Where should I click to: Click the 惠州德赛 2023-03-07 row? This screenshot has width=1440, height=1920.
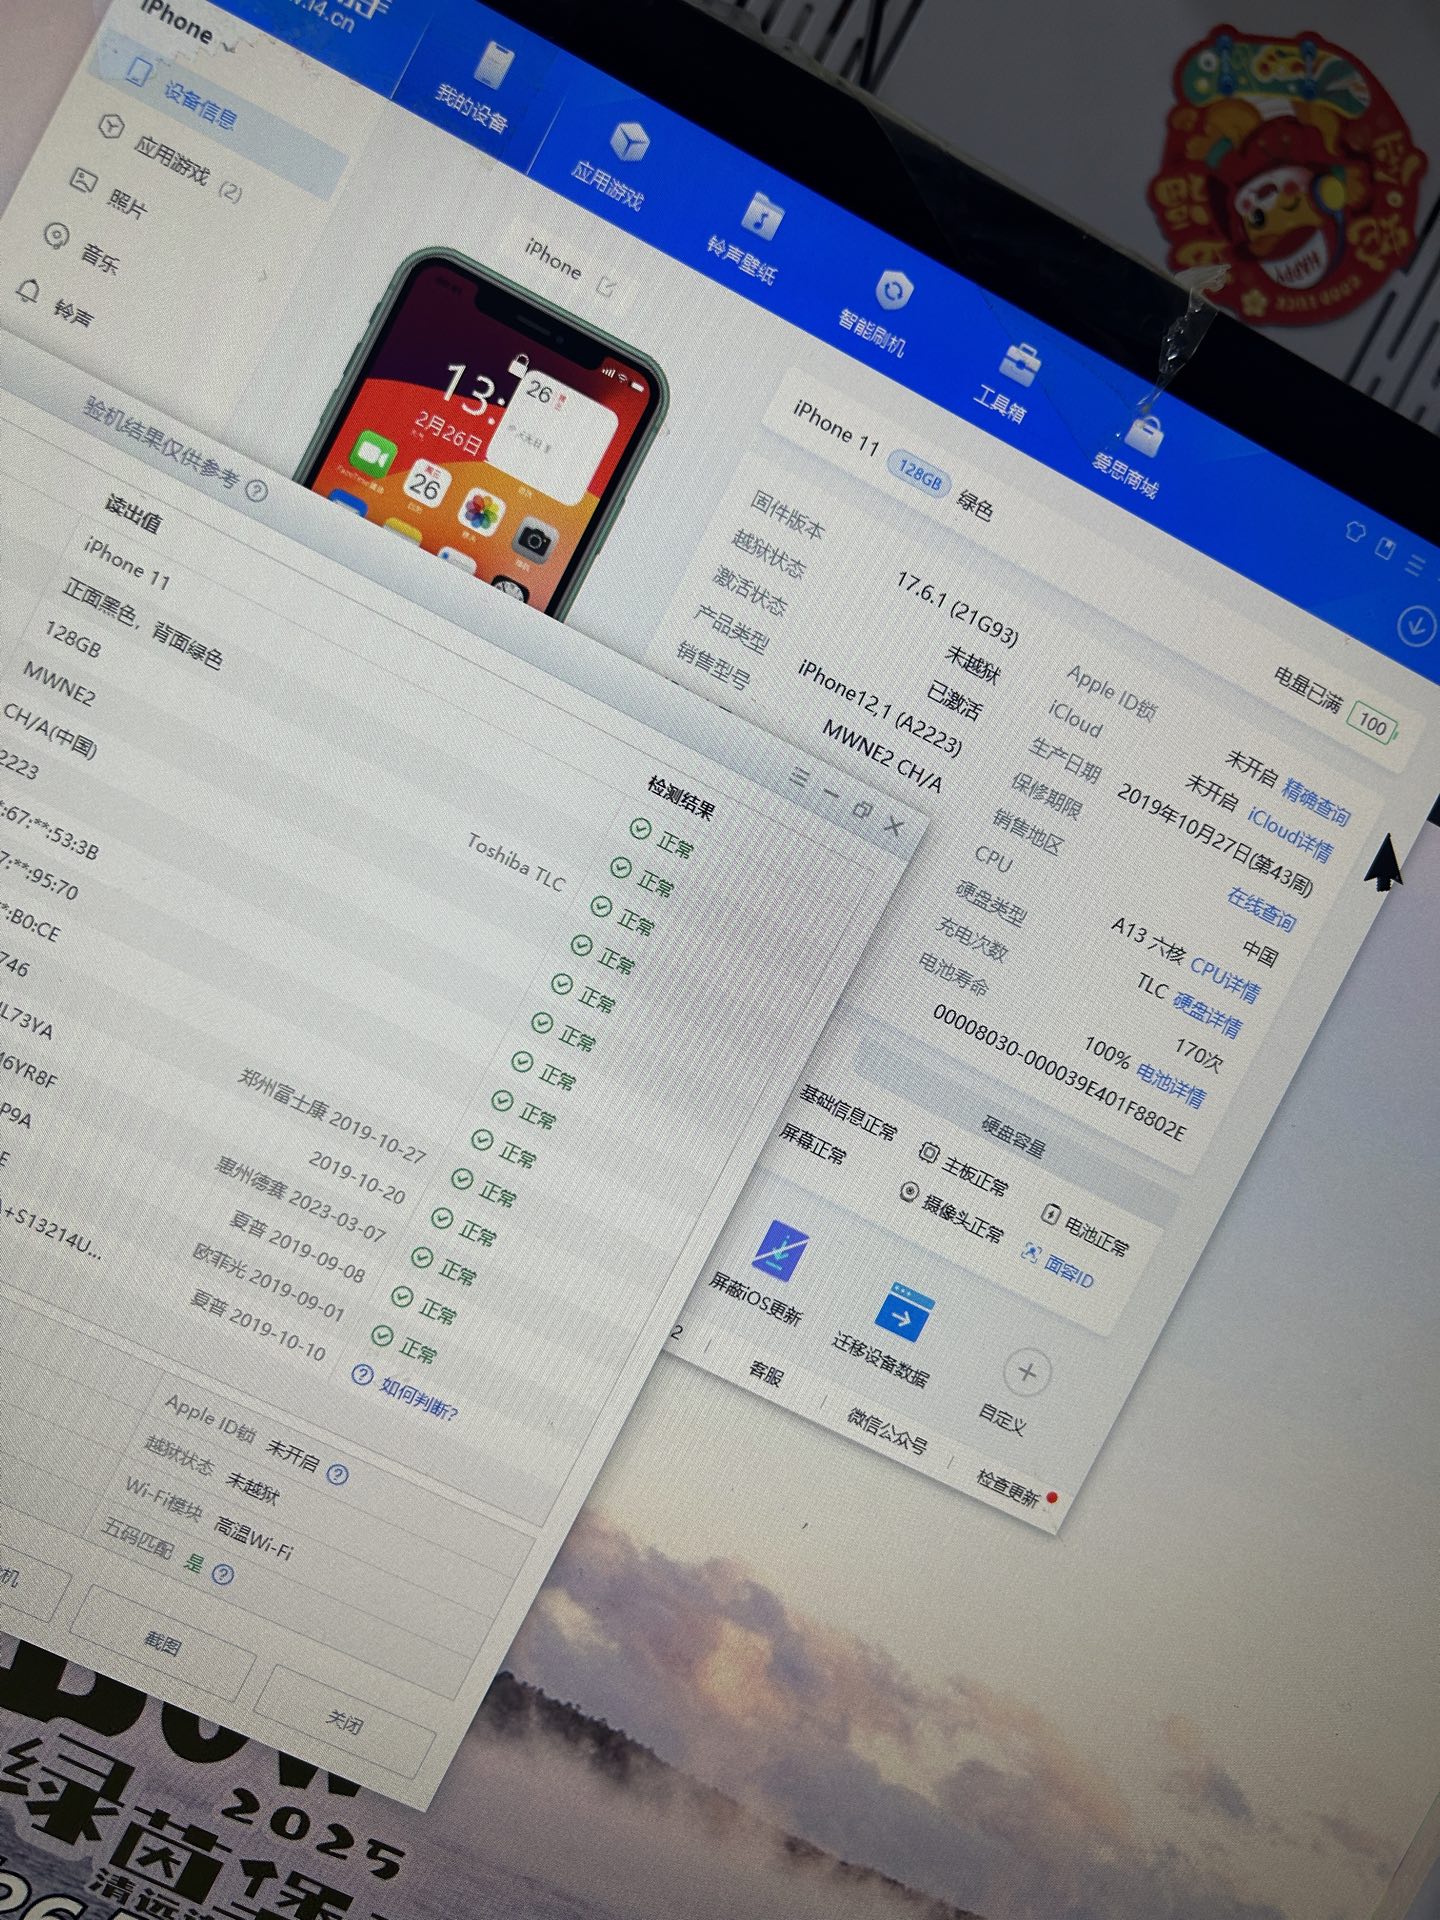tap(301, 1199)
